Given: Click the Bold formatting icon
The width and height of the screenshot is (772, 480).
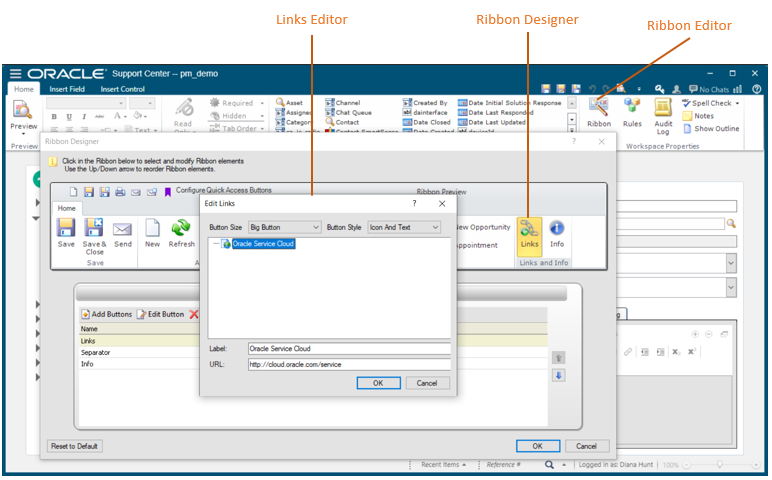Looking at the screenshot, I should [x=54, y=117].
